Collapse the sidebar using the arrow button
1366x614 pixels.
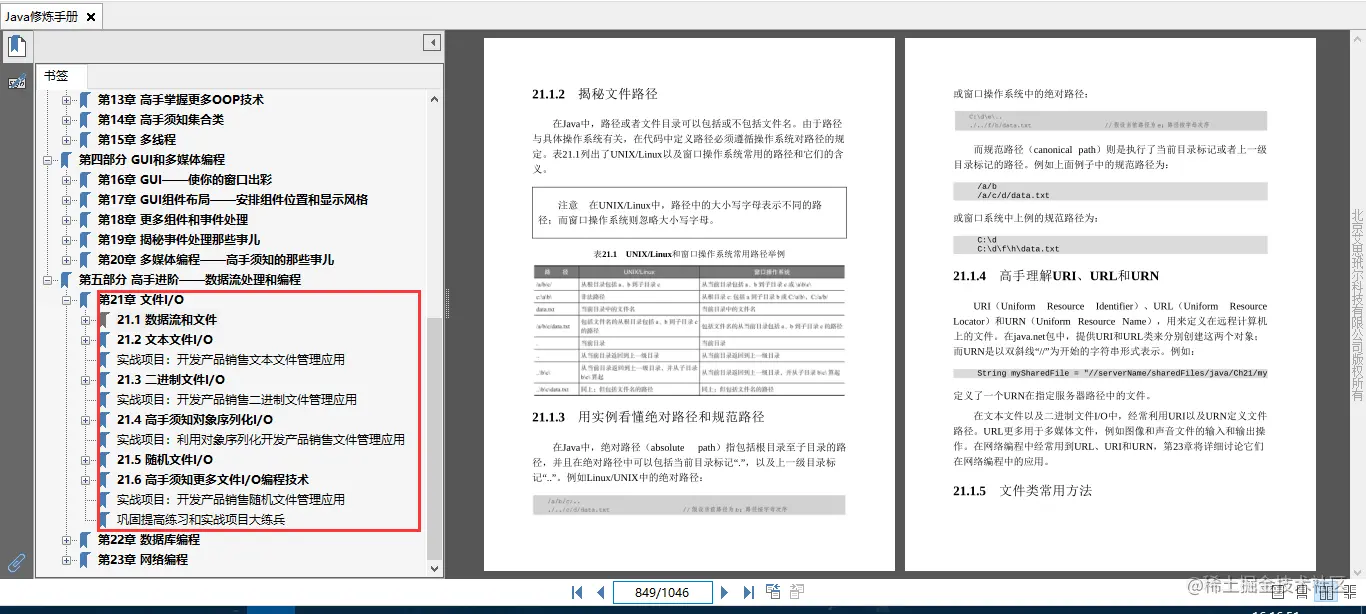431,41
